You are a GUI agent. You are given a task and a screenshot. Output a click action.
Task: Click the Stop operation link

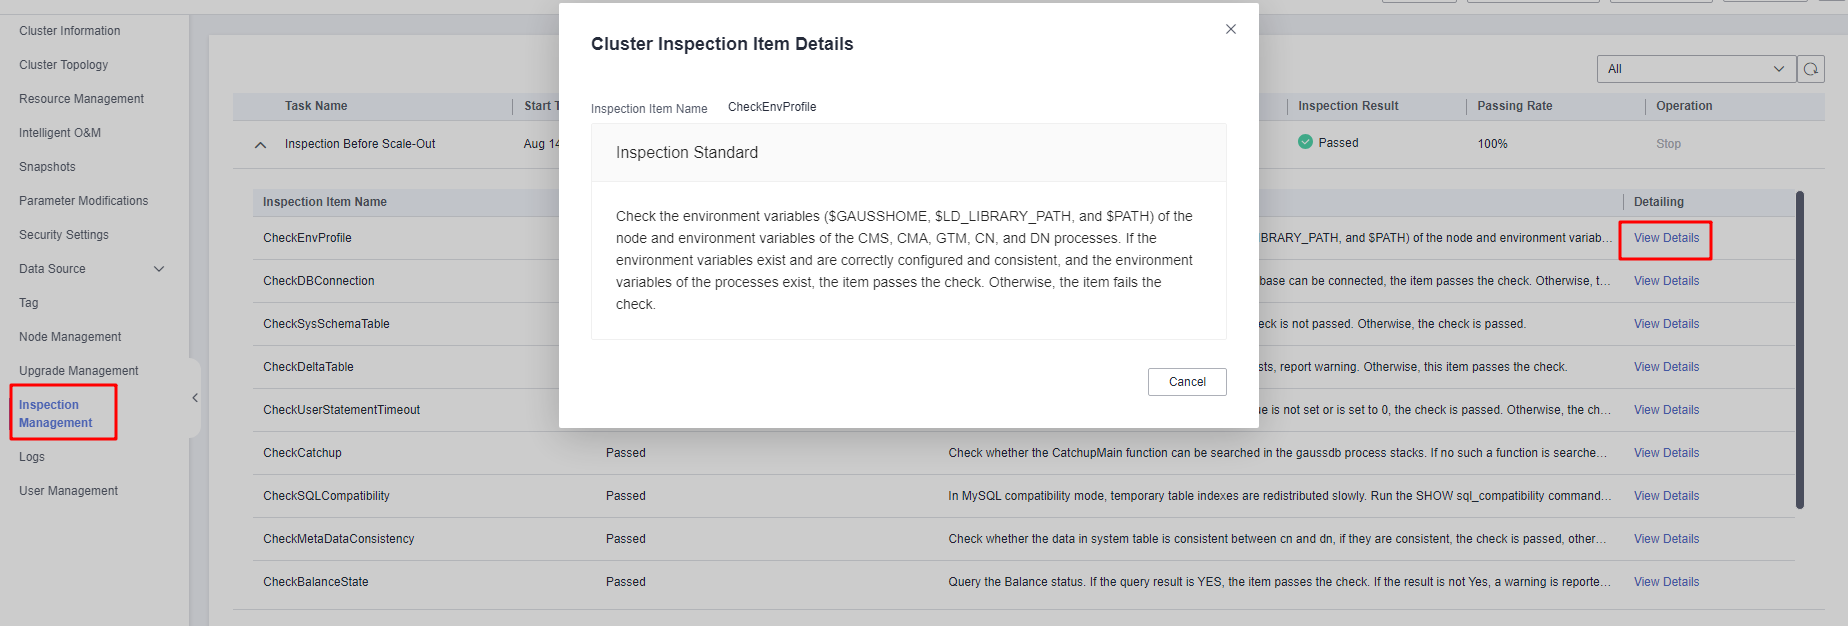click(x=1668, y=144)
